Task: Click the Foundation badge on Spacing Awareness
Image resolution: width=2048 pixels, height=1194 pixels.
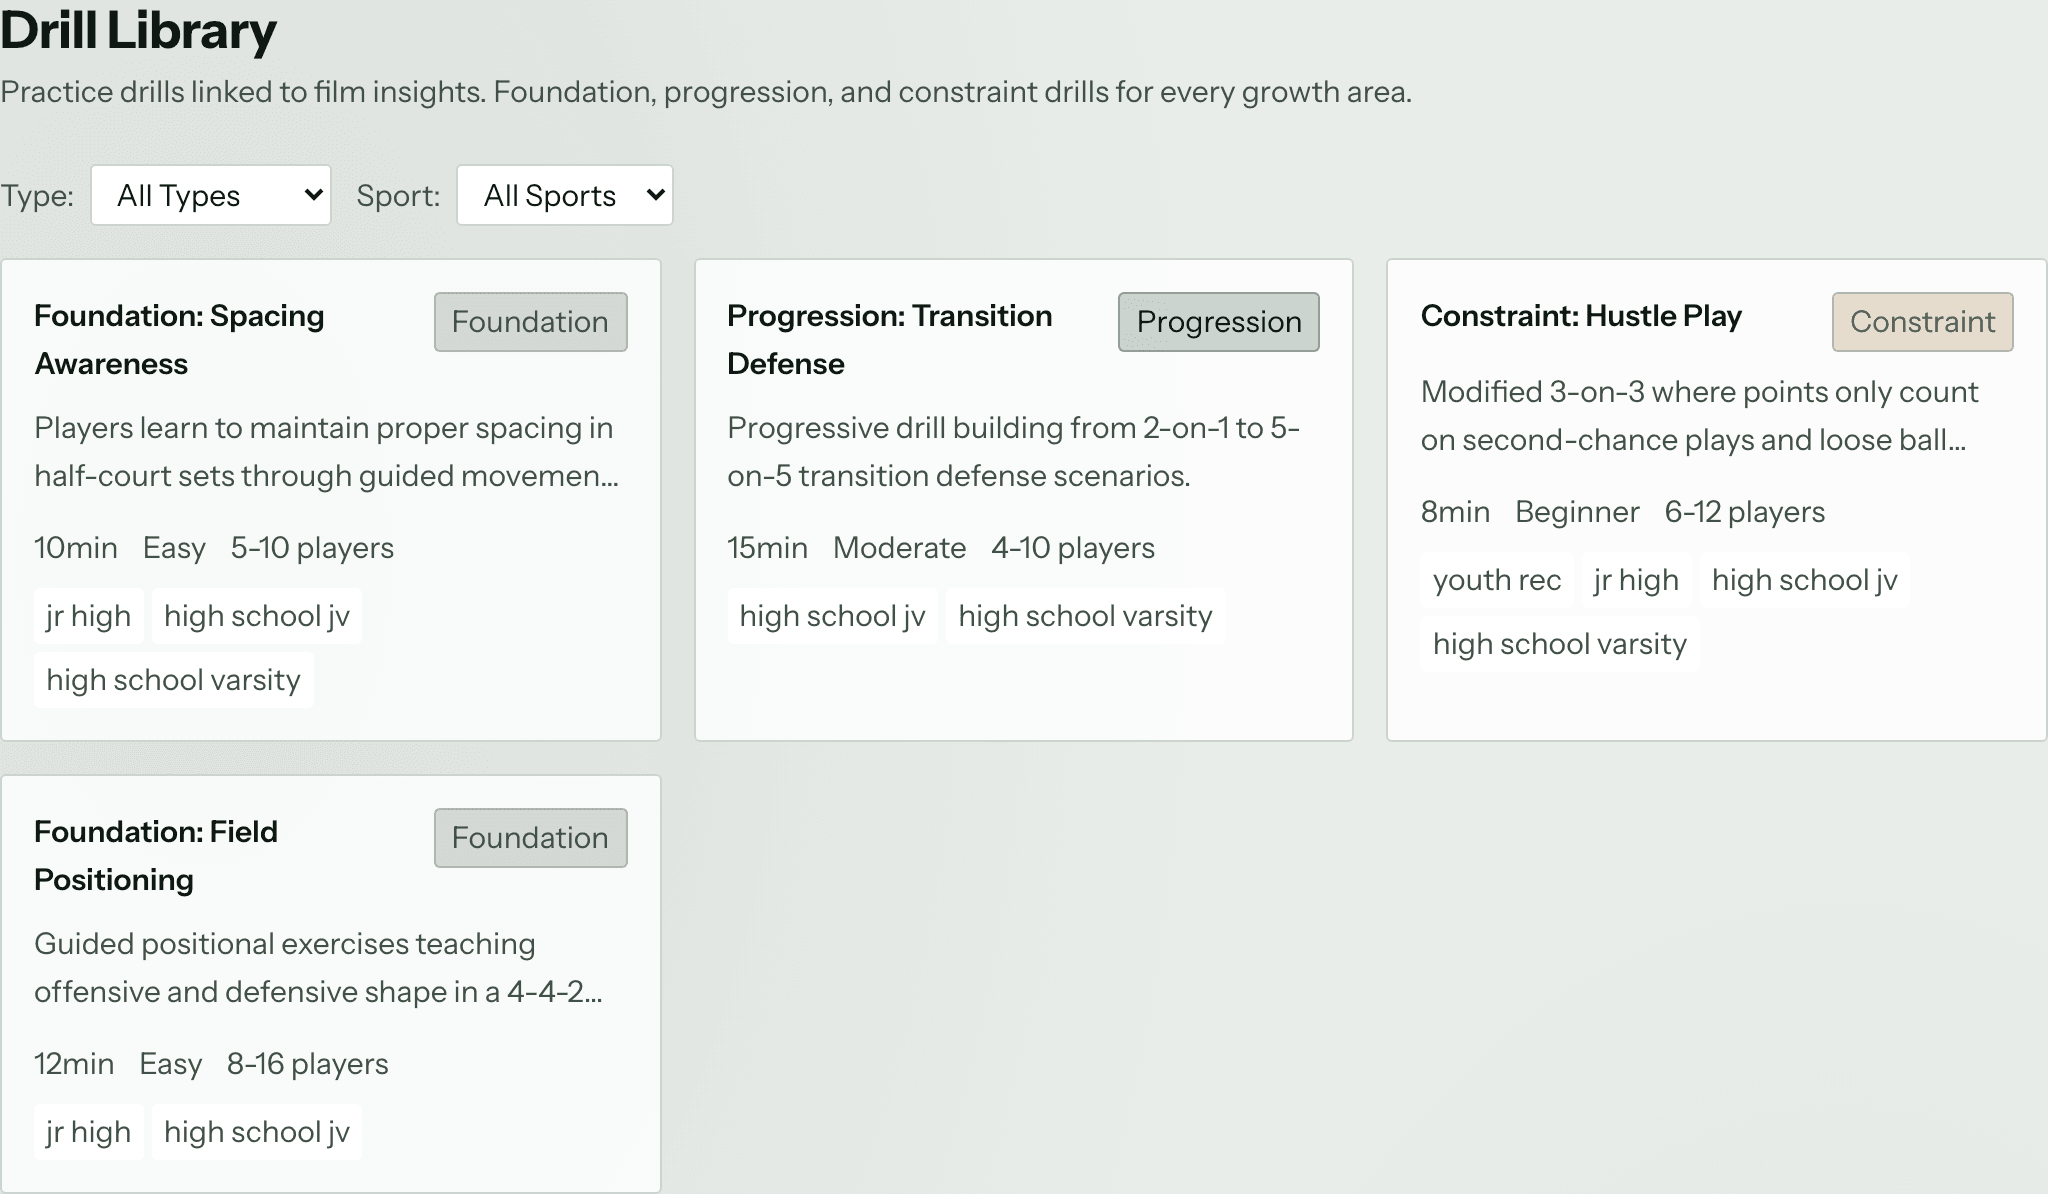Action: pos(531,322)
